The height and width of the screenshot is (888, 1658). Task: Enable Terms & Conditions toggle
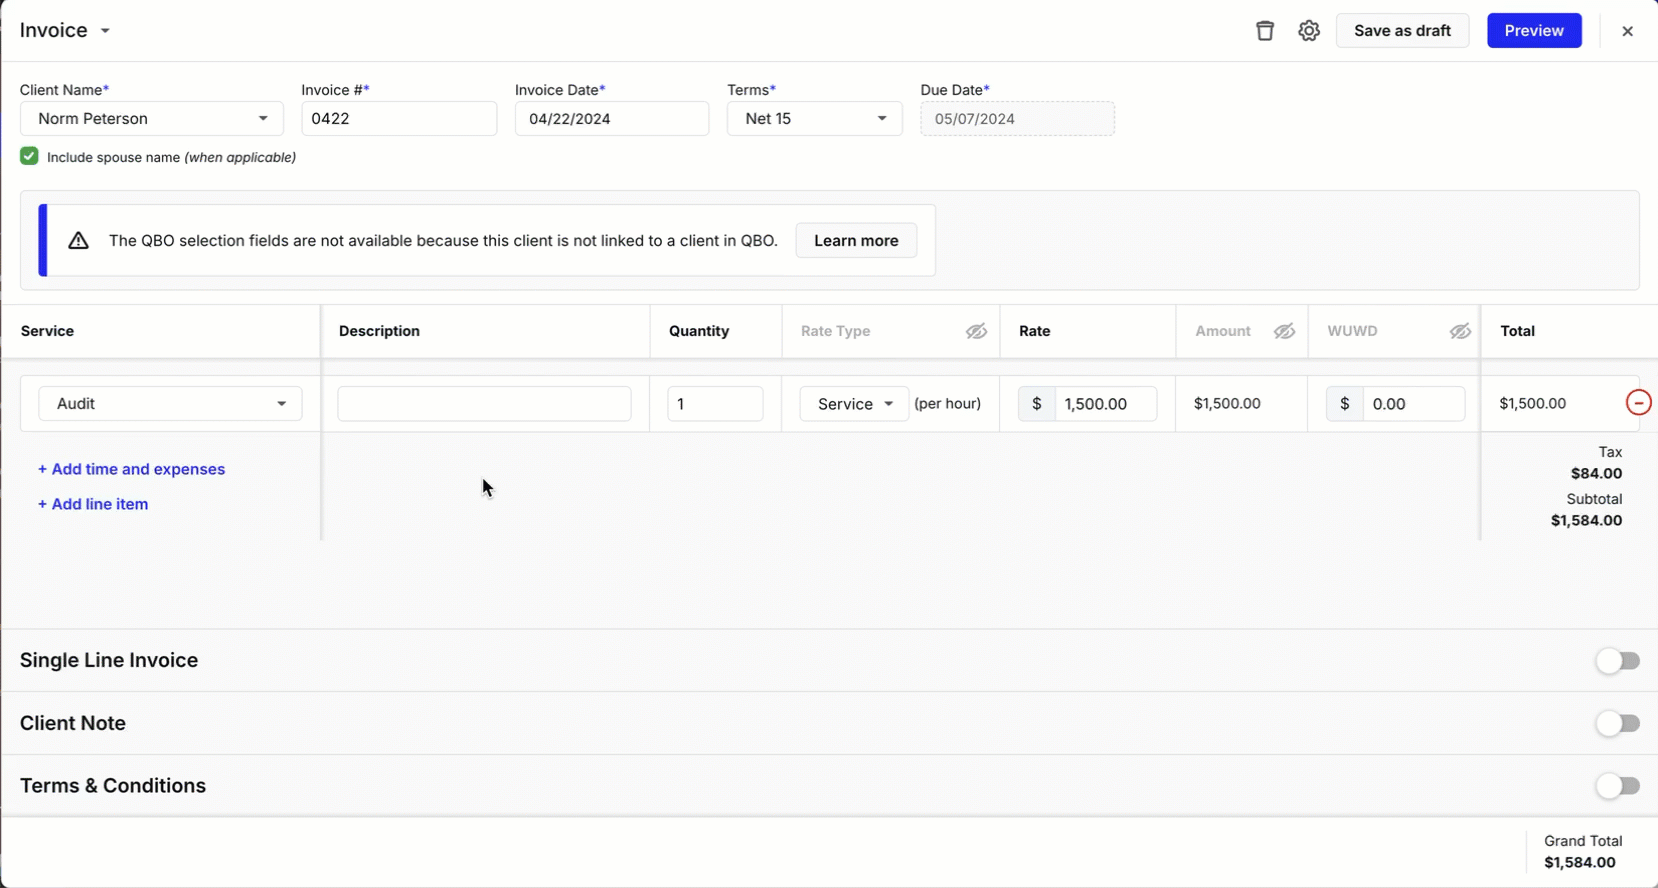1617,786
